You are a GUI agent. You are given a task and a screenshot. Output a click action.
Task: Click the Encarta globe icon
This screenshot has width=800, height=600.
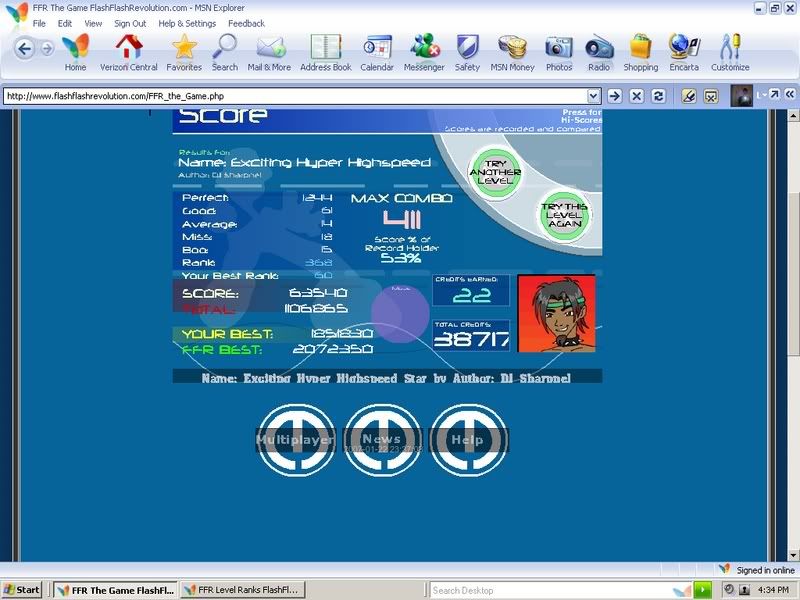(684, 47)
